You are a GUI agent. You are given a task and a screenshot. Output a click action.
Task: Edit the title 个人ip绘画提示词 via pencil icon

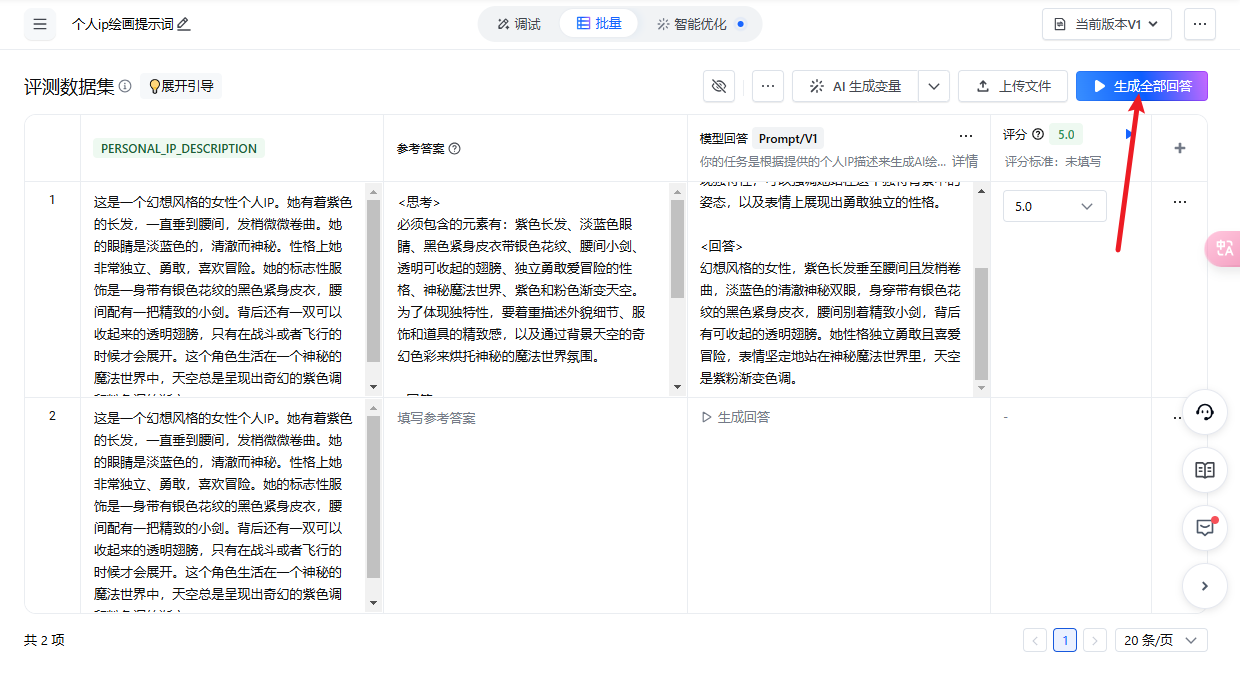(x=183, y=24)
